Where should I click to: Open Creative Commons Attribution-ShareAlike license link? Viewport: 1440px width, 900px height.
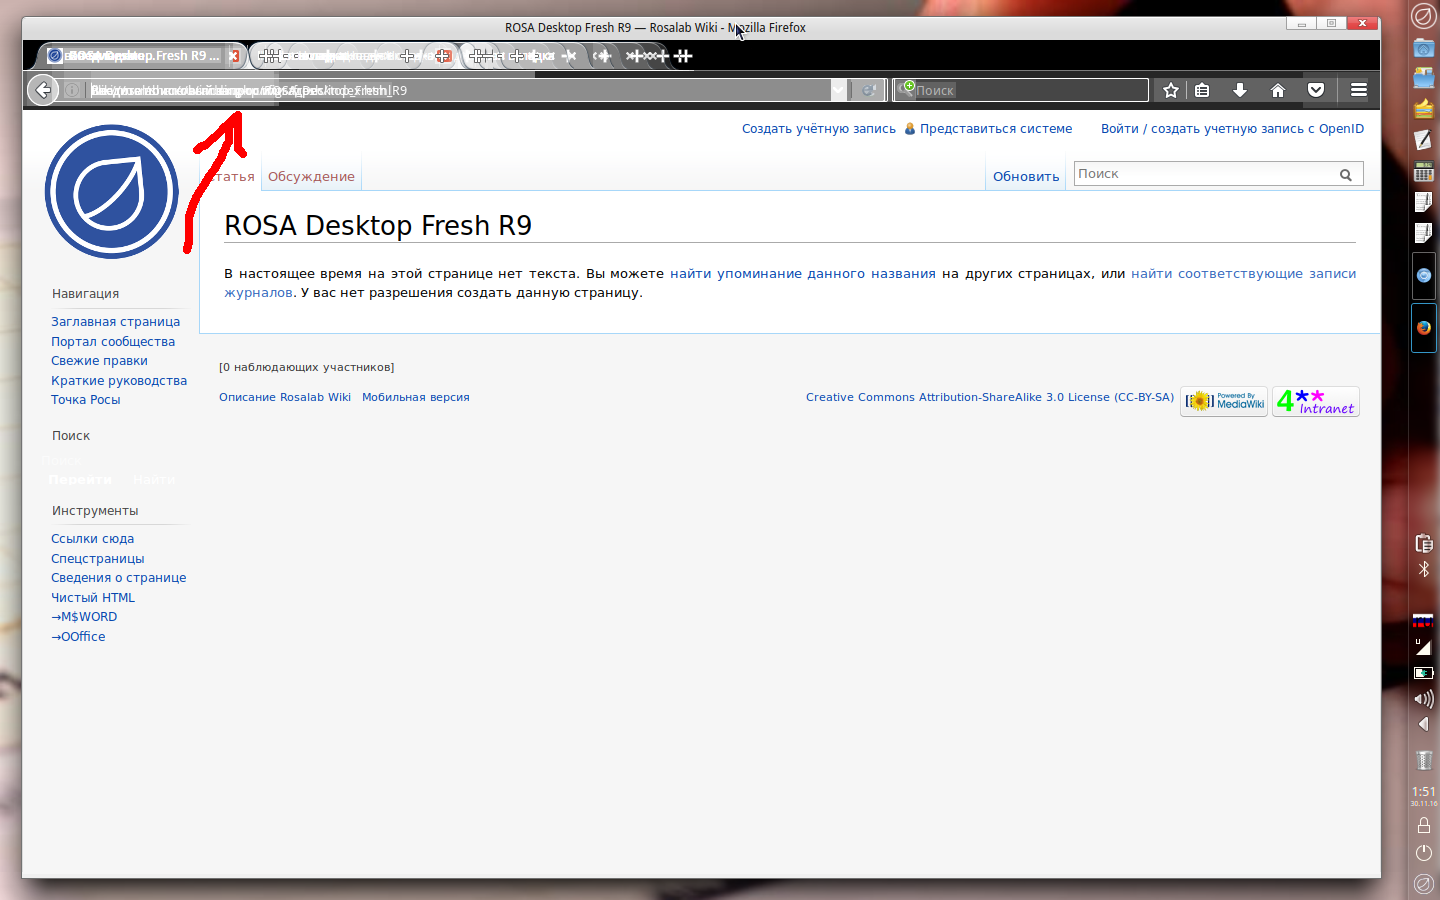click(990, 398)
